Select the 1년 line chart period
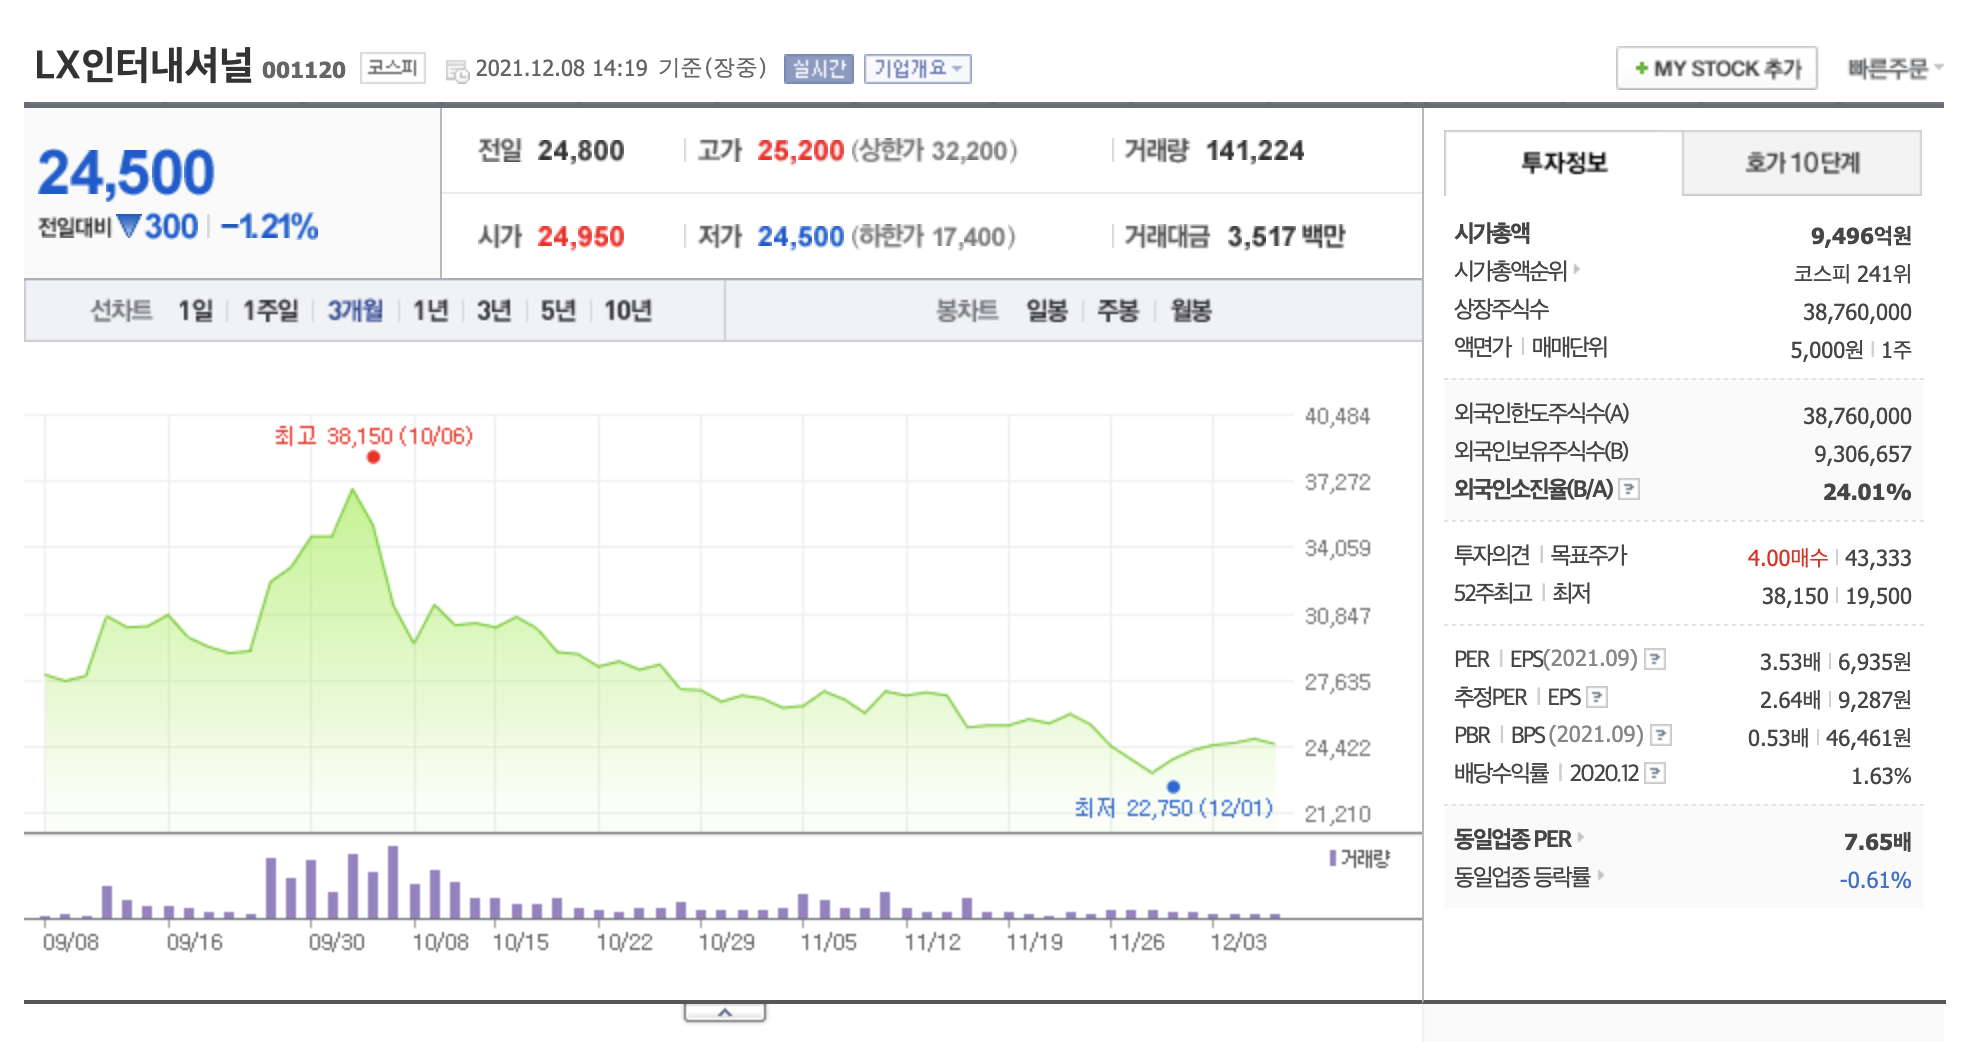The width and height of the screenshot is (1972, 1042). coord(430,310)
